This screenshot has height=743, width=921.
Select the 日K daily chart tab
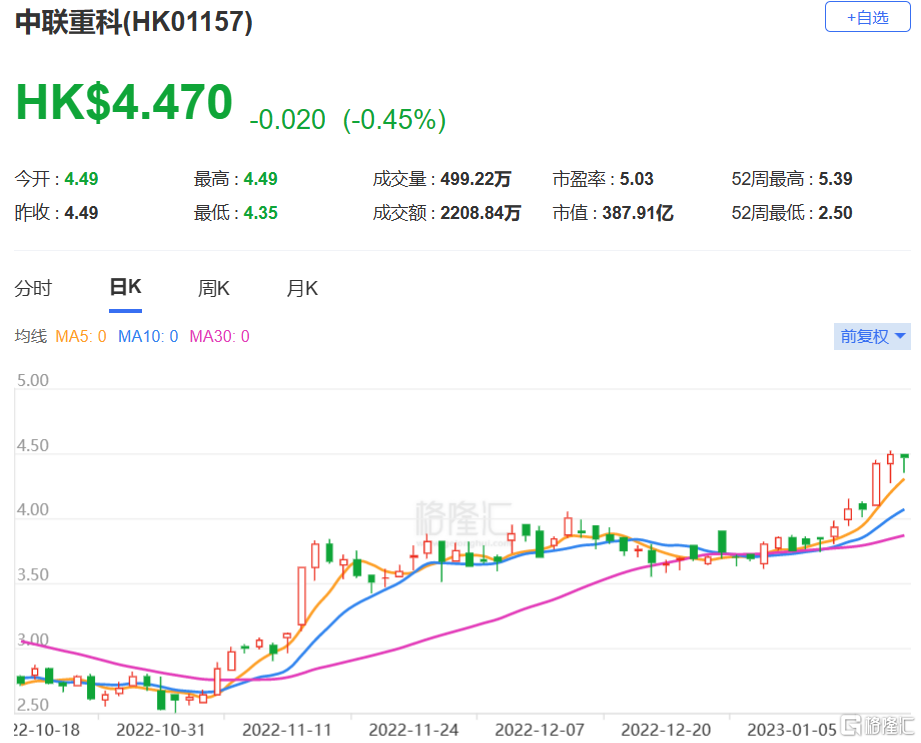point(125,288)
